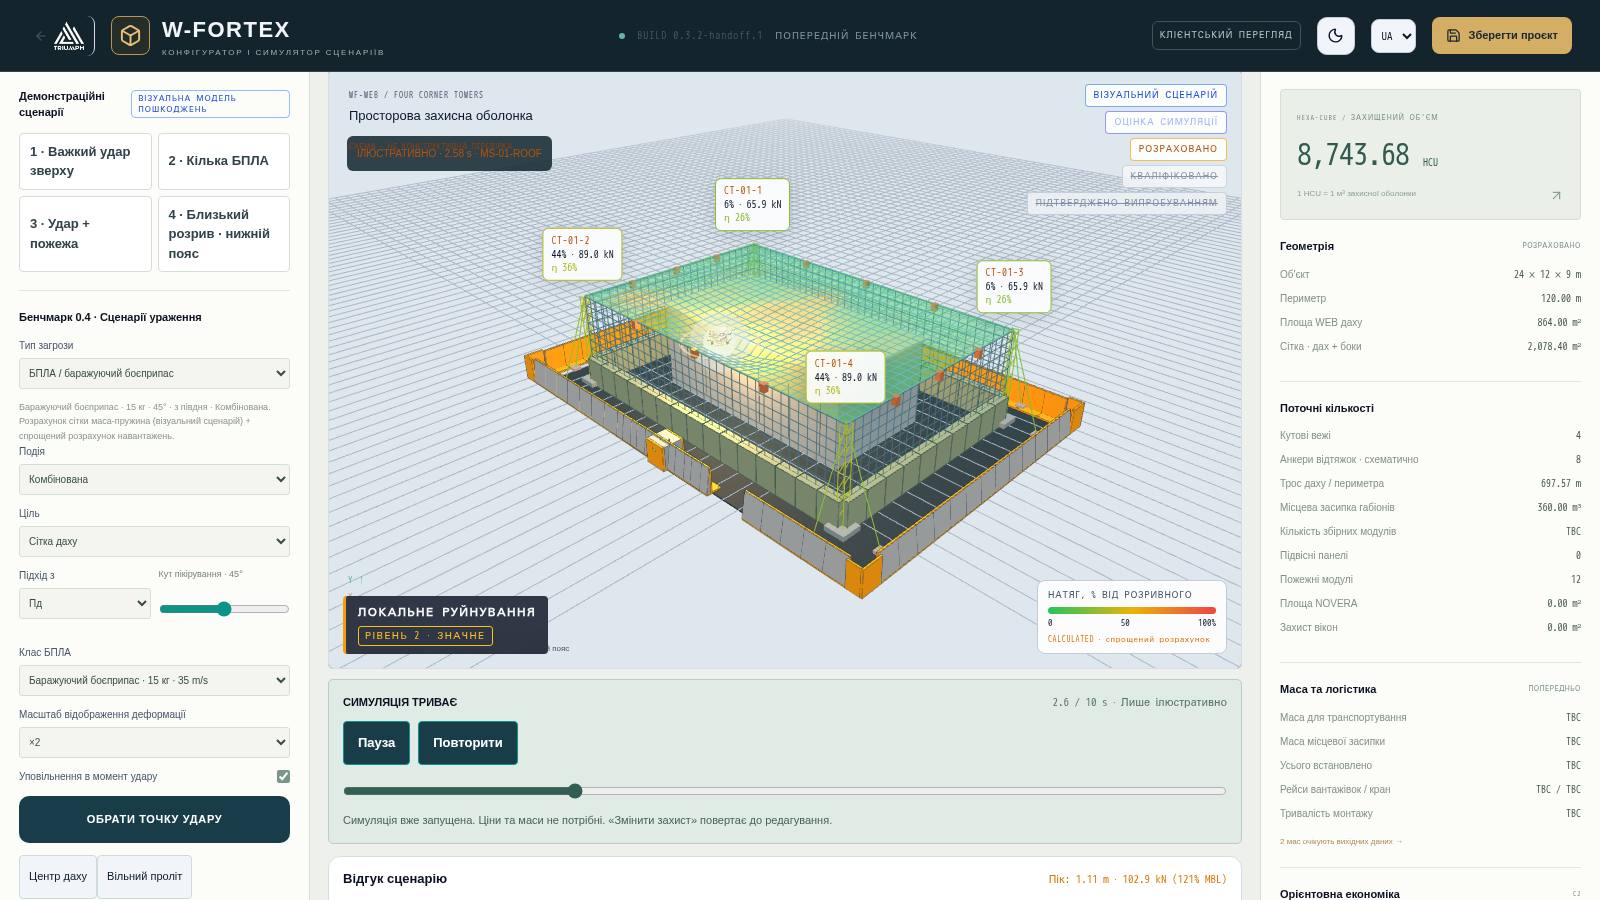Image resolution: width=1600 pixels, height=900 pixels.
Task: Click the Обрати точку удару button
Action: coord(154,819)
